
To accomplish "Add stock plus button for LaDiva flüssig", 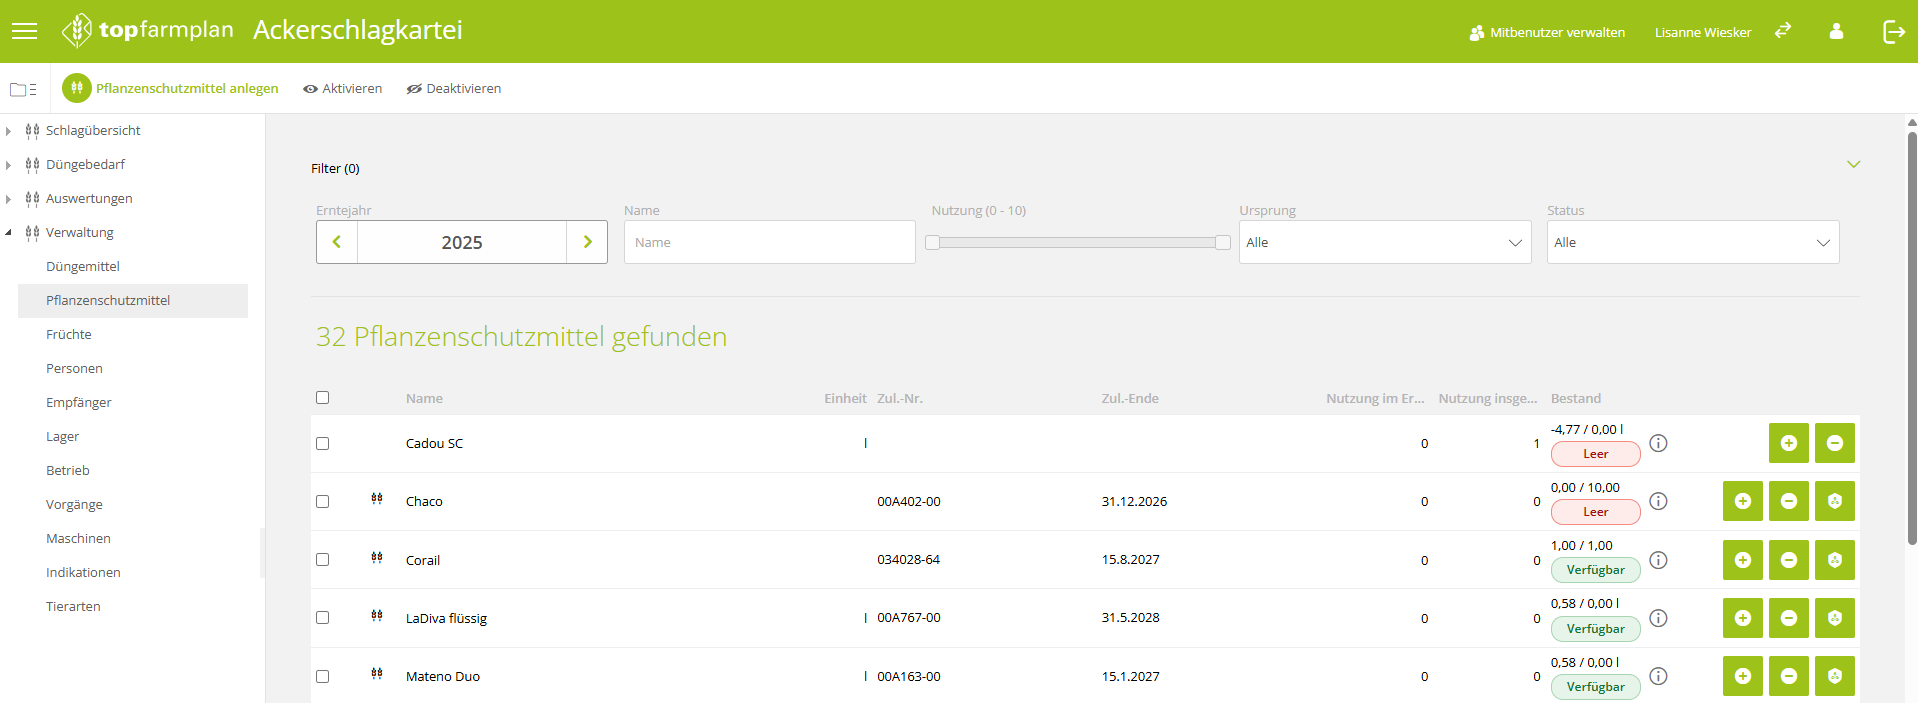I will (x=1743, y=618).
